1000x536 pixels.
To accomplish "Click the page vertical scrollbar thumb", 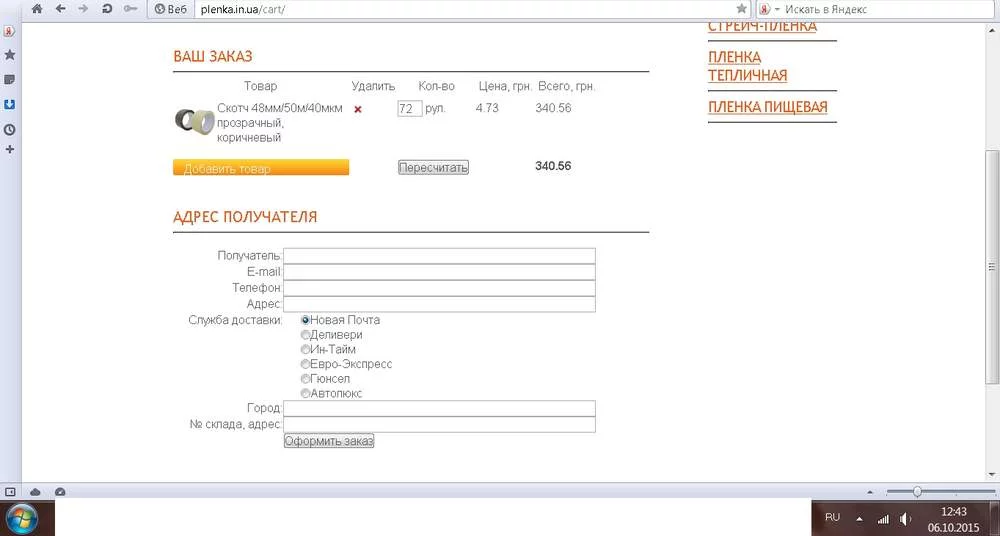I will pos(992,267).
